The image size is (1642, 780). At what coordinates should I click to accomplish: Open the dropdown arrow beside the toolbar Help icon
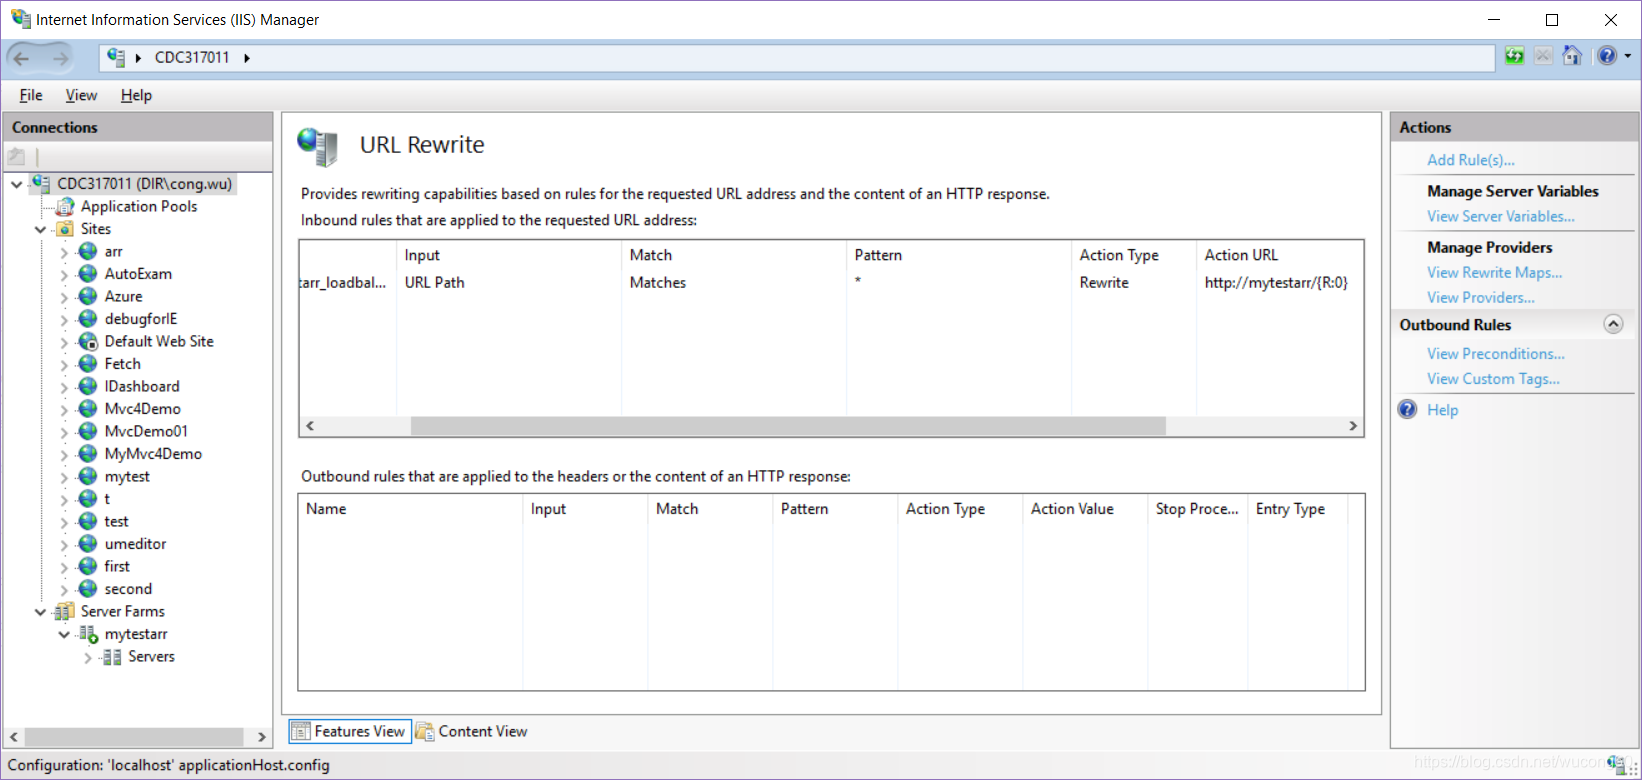(1628, 56)
